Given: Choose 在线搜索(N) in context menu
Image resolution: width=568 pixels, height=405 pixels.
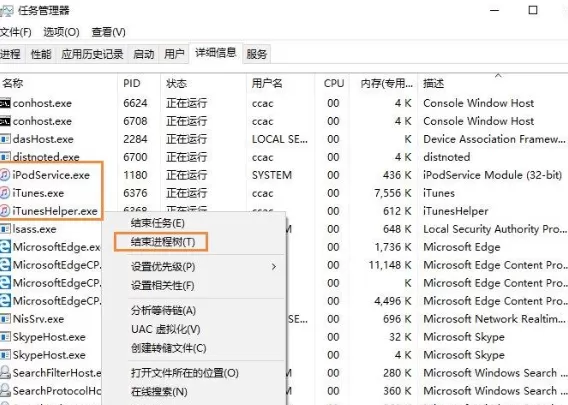Looking at the screenshot, I should 159,392.
